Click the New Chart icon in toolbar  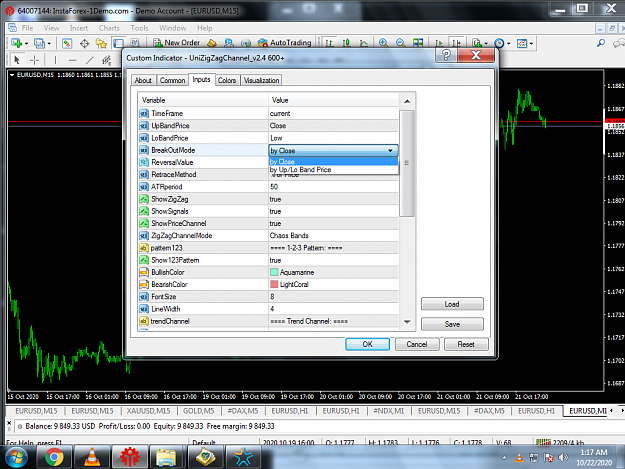tap(16, 43)
